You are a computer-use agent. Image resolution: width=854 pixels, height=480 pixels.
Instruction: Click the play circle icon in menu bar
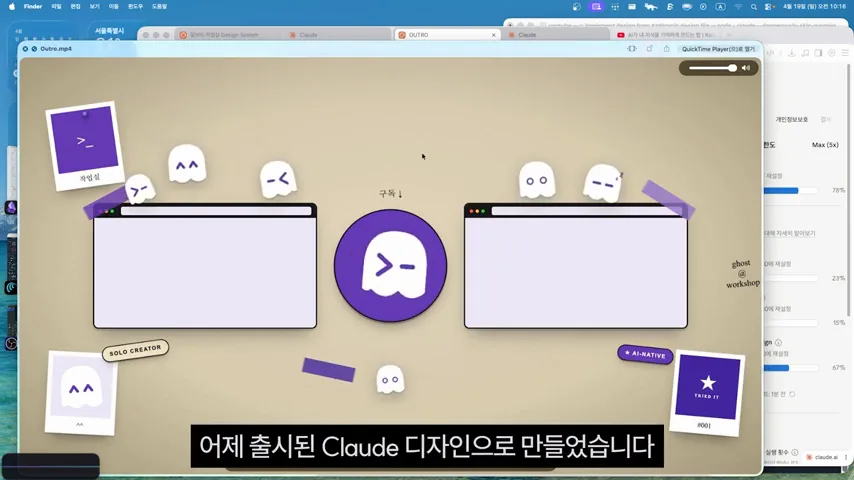[703, 7]
